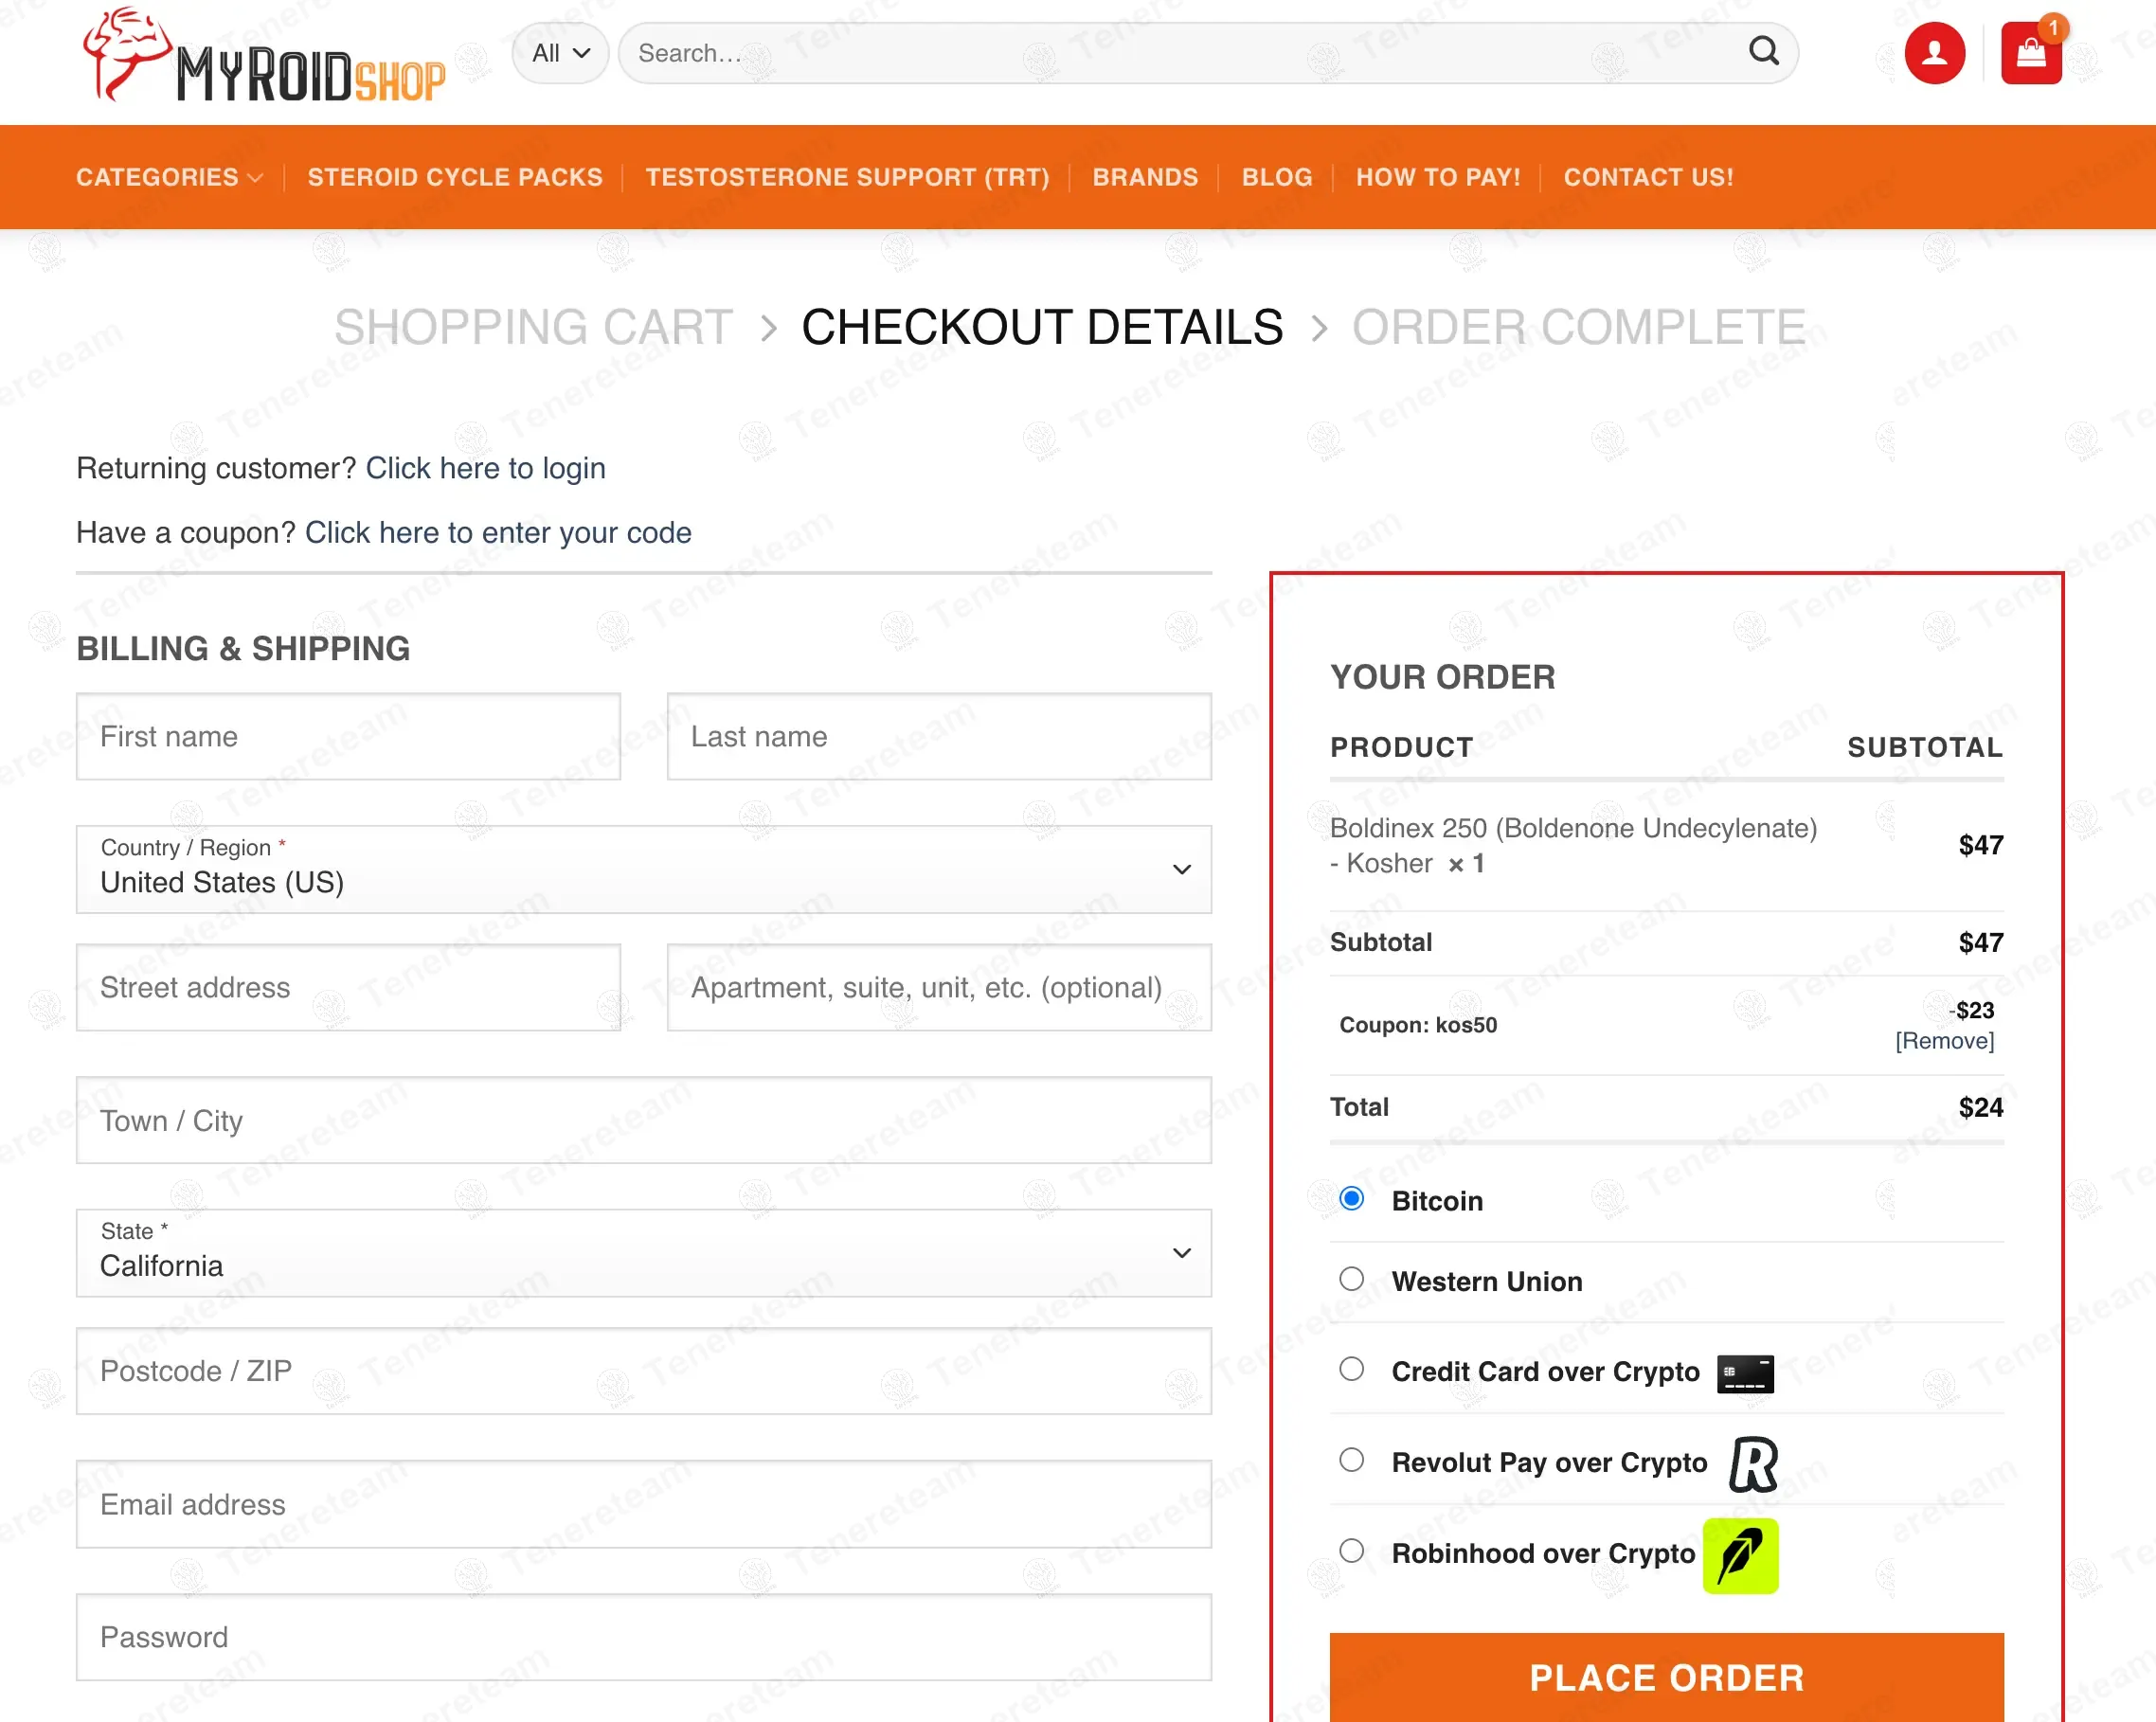Image resolution: width=2156 pixels, height=1722 pixels.
Task: Click the PLACE ORDER button
Action: (x=1665, y=1678)
